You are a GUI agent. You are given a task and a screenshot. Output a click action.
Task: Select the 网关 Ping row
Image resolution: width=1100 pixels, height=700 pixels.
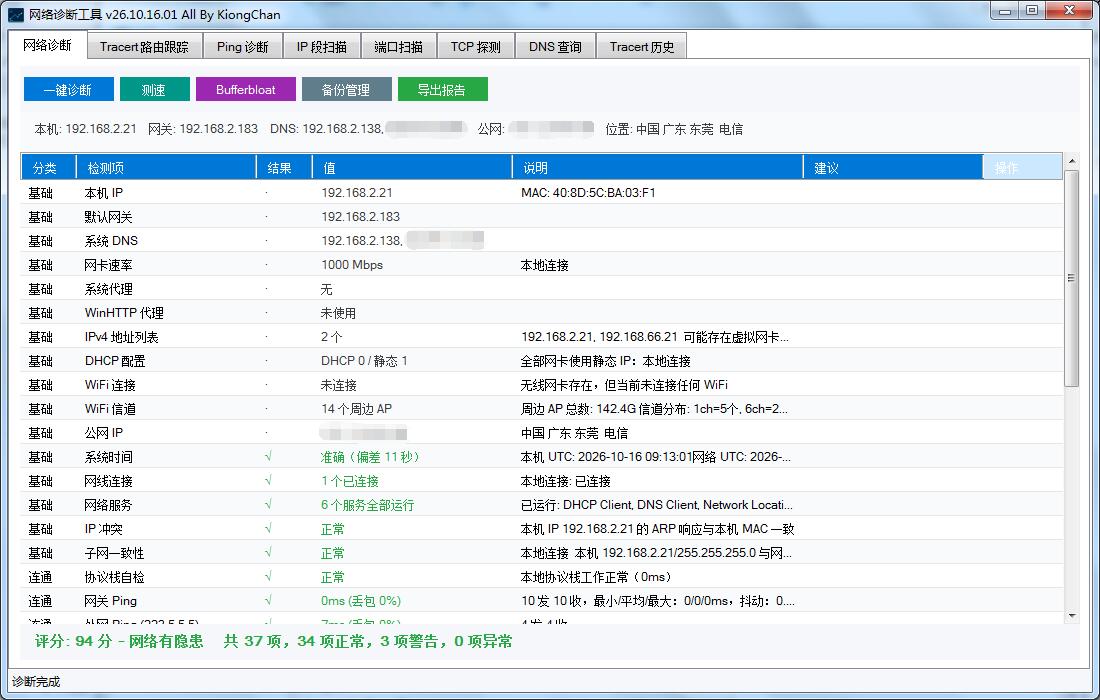pos(542,601)
